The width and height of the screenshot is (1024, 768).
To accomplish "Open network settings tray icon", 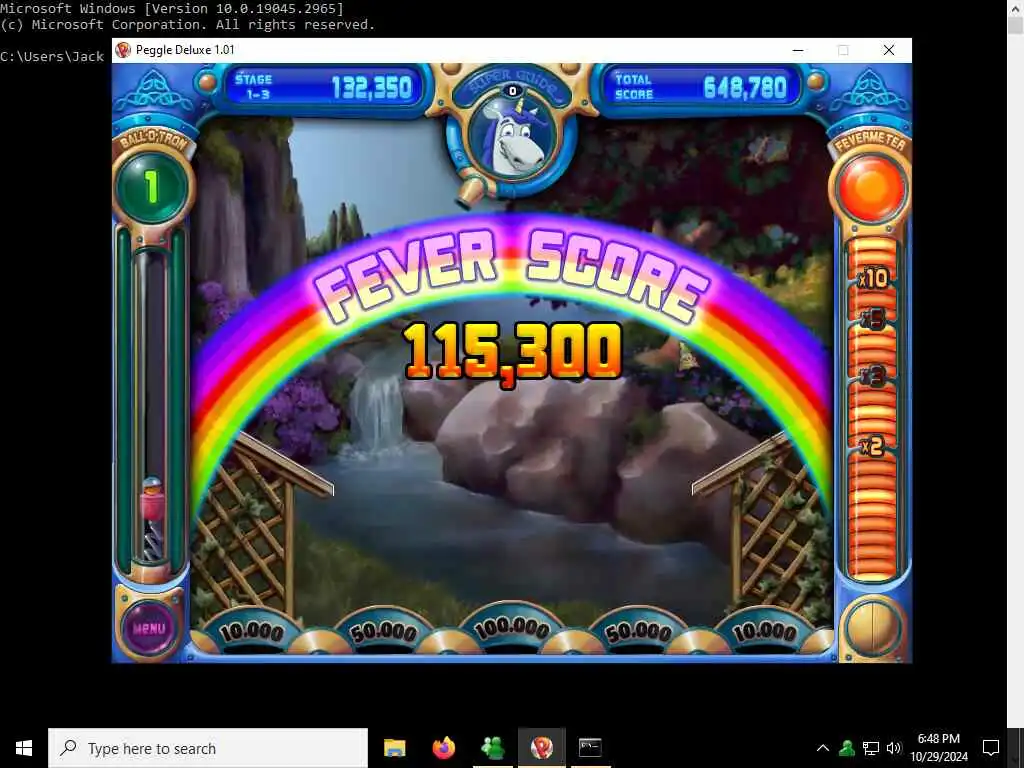I will tap(871, 748).
